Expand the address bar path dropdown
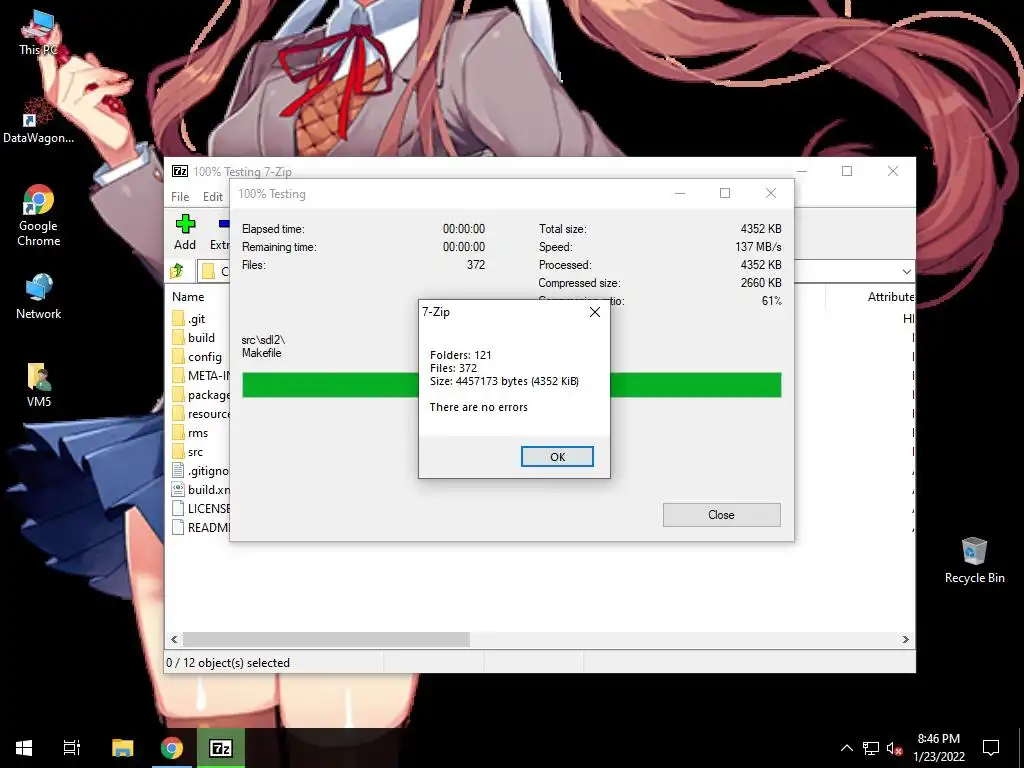 (x=906, y=271)
